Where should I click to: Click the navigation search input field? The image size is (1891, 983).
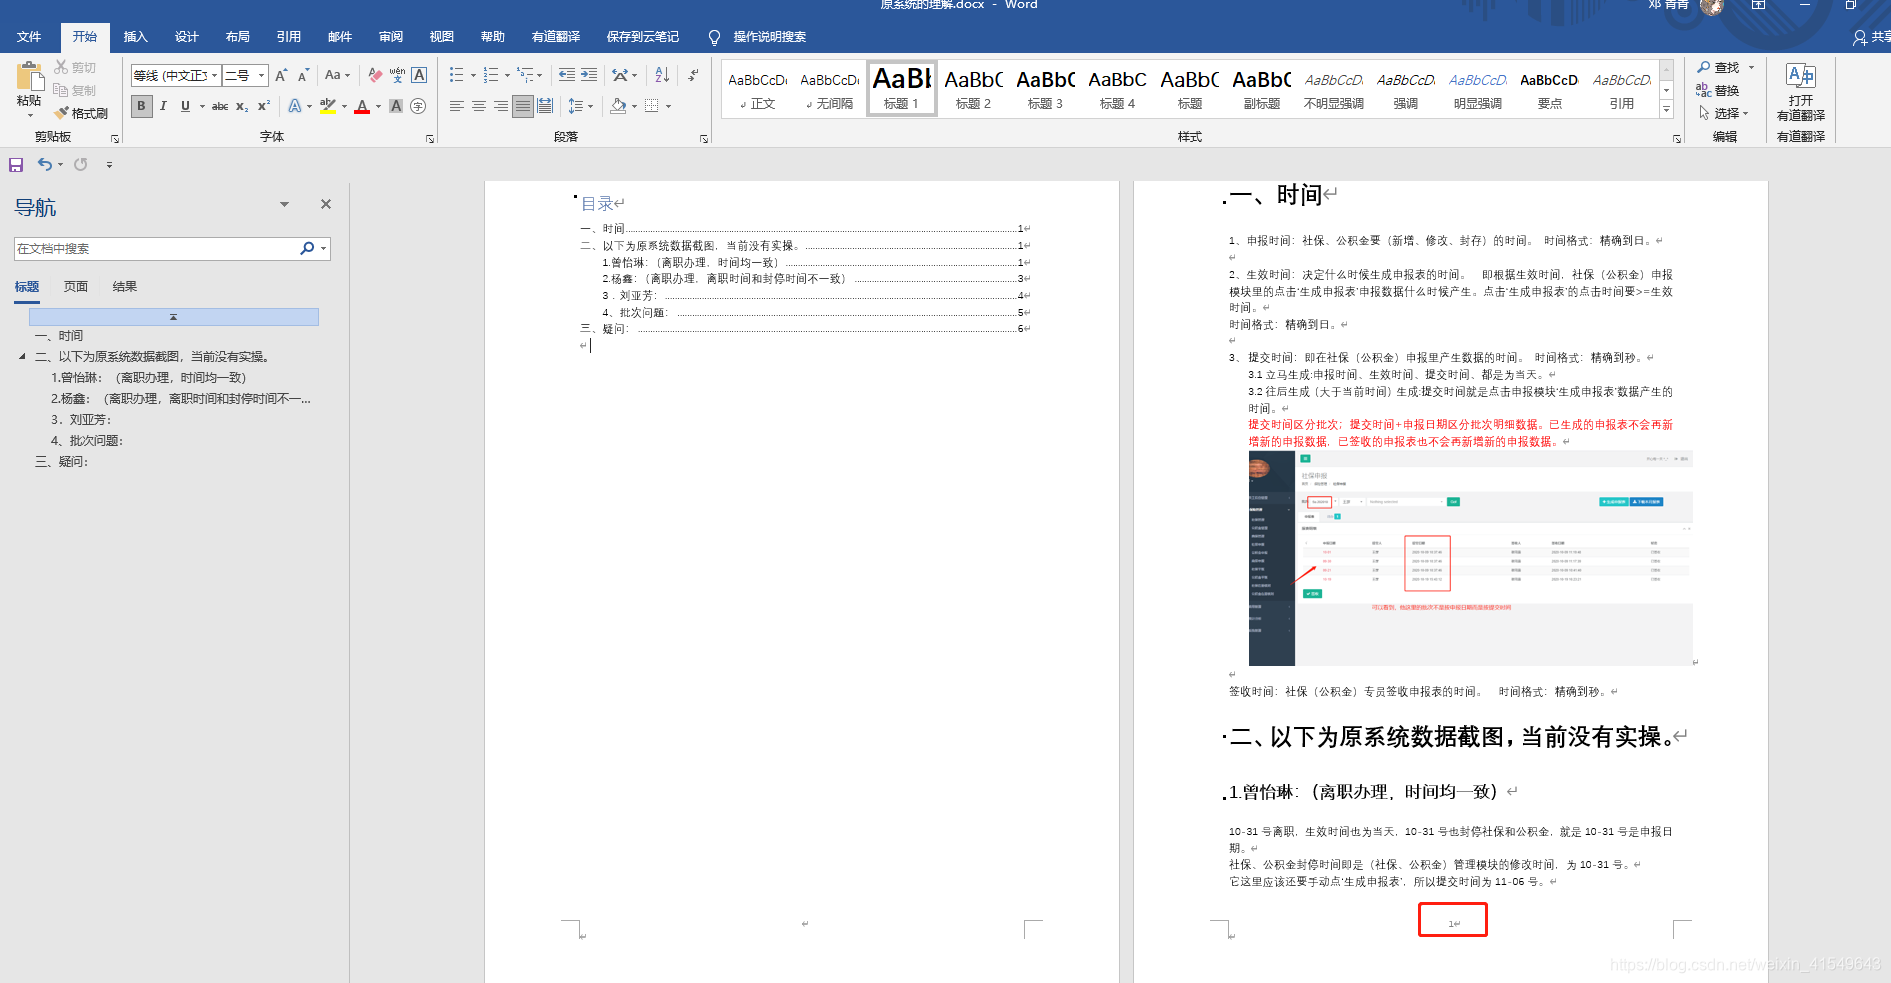(x=158, y=248)
